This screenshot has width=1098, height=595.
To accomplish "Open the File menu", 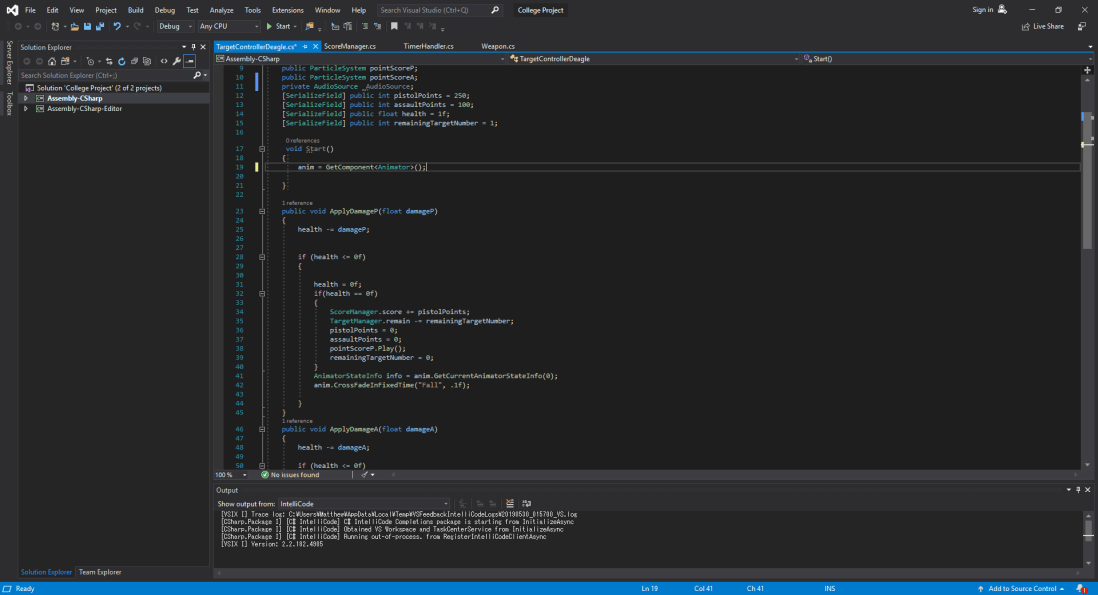I will pos(30,10).
